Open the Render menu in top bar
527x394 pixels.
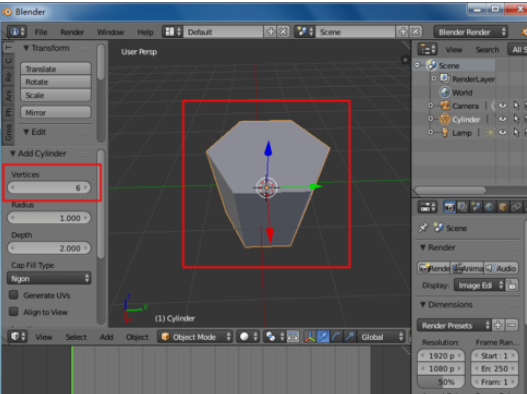point(72,32)
